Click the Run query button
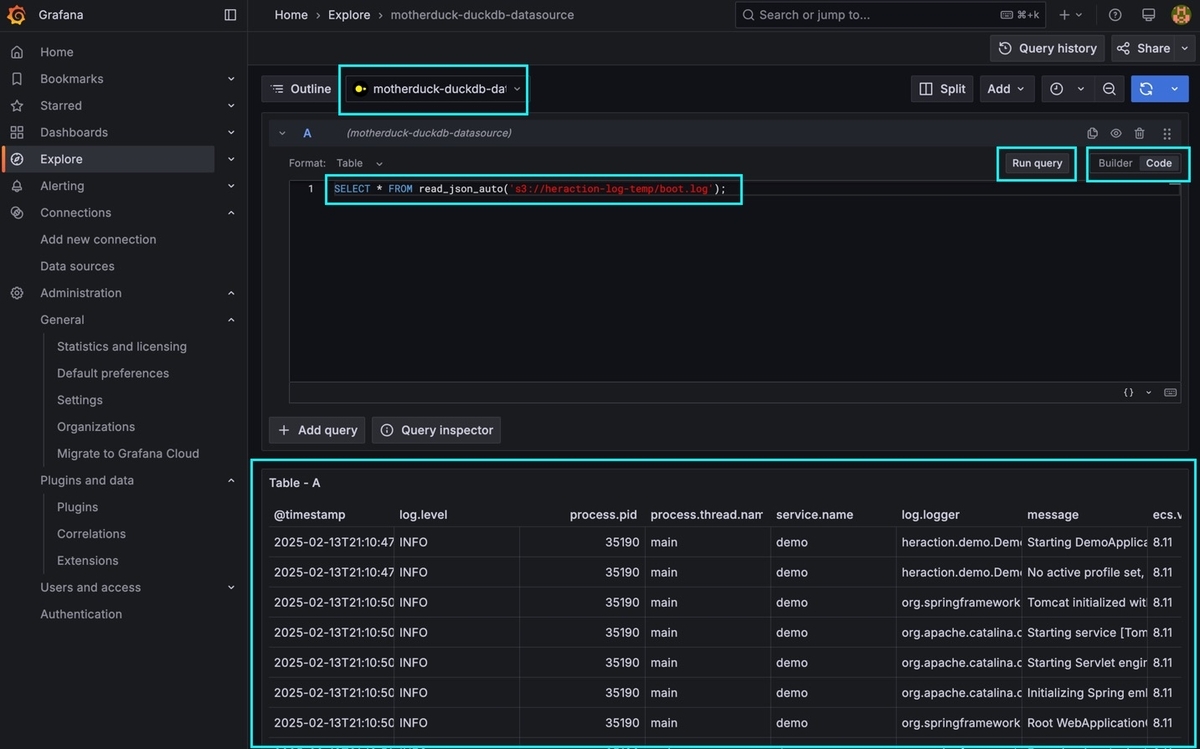Viewport: 1200px width, 749px height. [1037, 163]
